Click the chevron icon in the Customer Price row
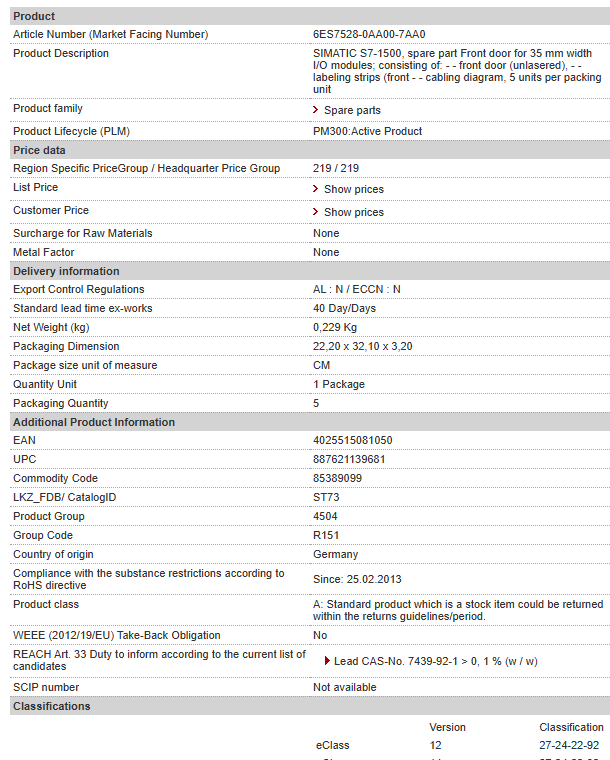Viewport: 610px width, 760px height. (x=316, y=212)
